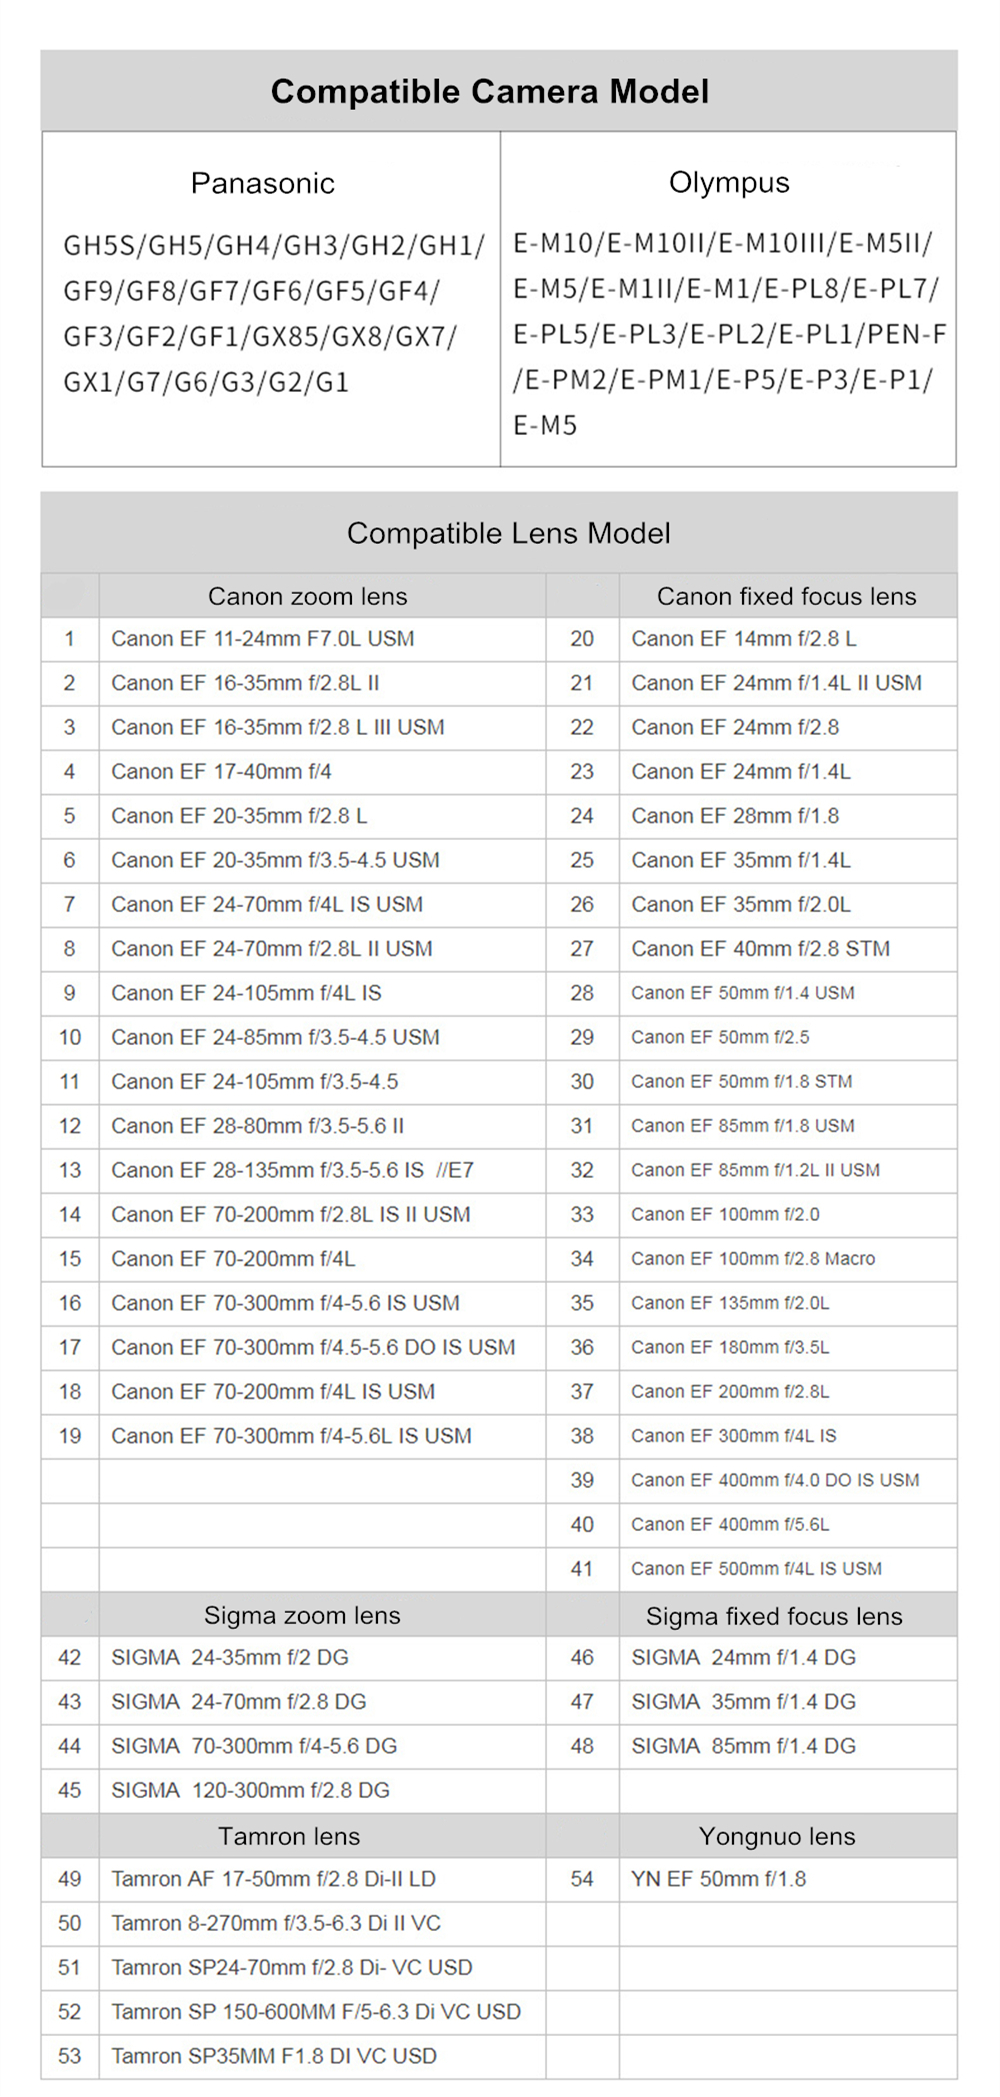Viewport: 1000px width, 2097px height.
Task: Select the Canon EF 11-24mm F7.0L USM row
Action: pyautogui.click(x=262, y=639)
